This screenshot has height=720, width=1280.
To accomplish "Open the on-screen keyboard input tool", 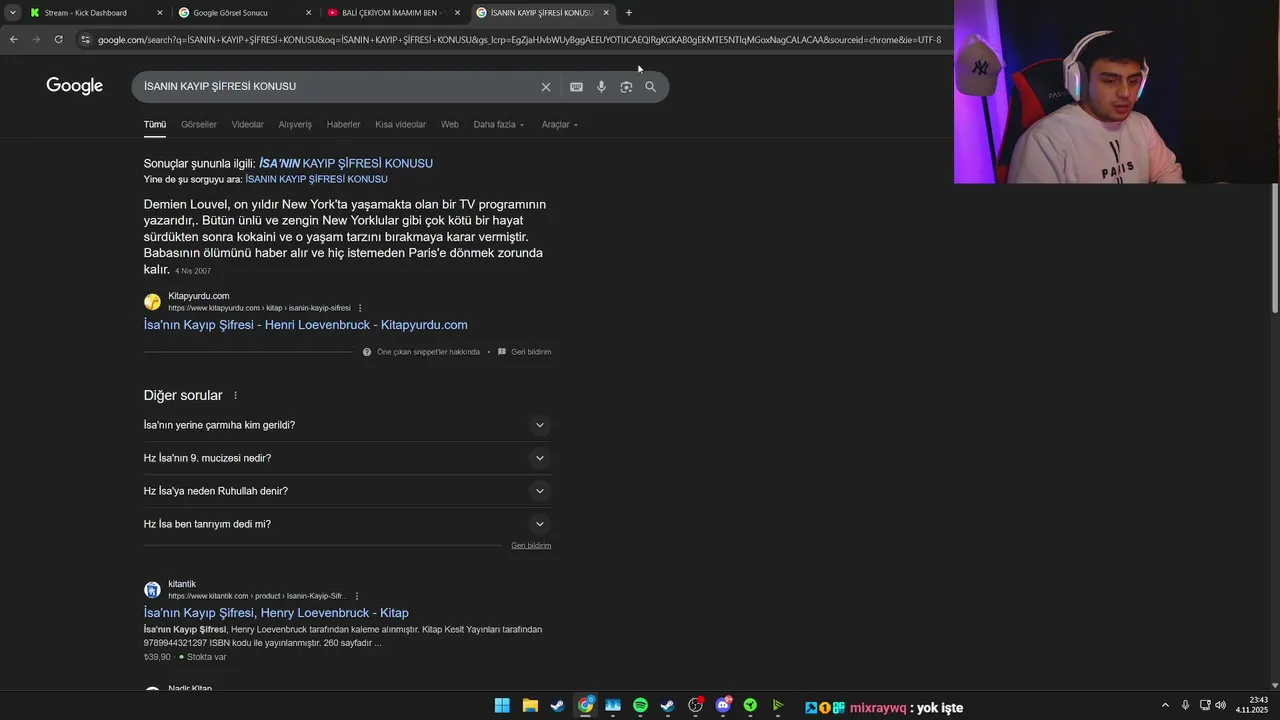I will (576, 87).
